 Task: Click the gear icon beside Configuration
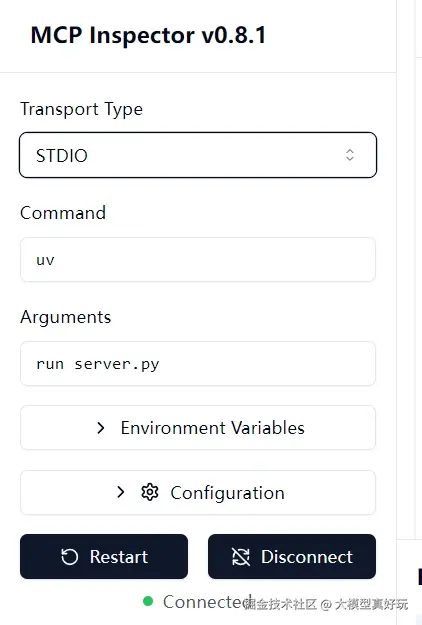click(150, 492)
